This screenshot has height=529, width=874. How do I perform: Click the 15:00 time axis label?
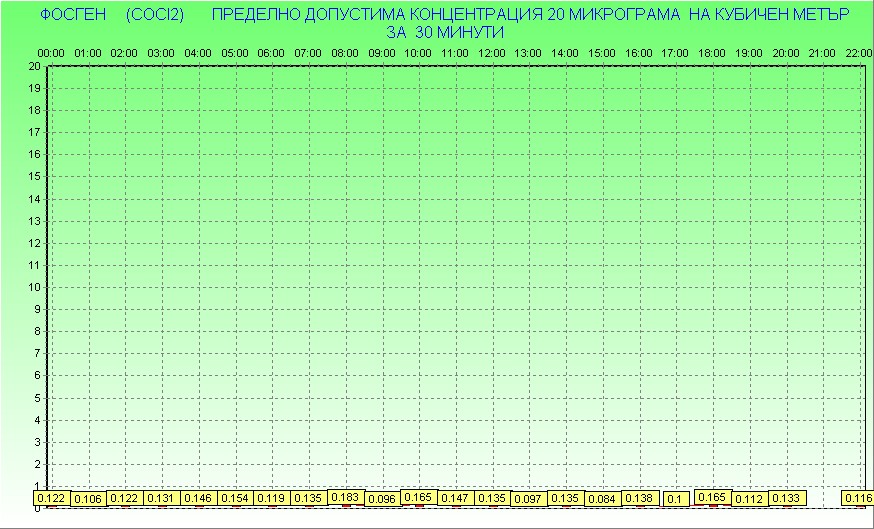tap(601, 52)
